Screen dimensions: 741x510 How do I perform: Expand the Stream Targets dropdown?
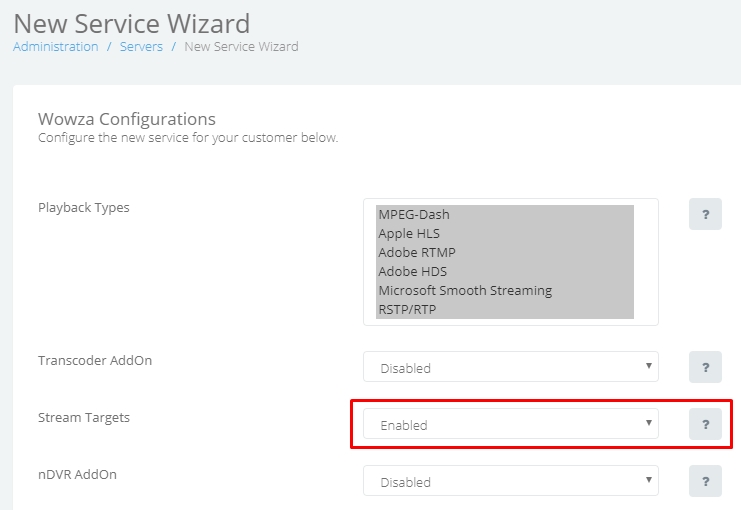point(510,424)
